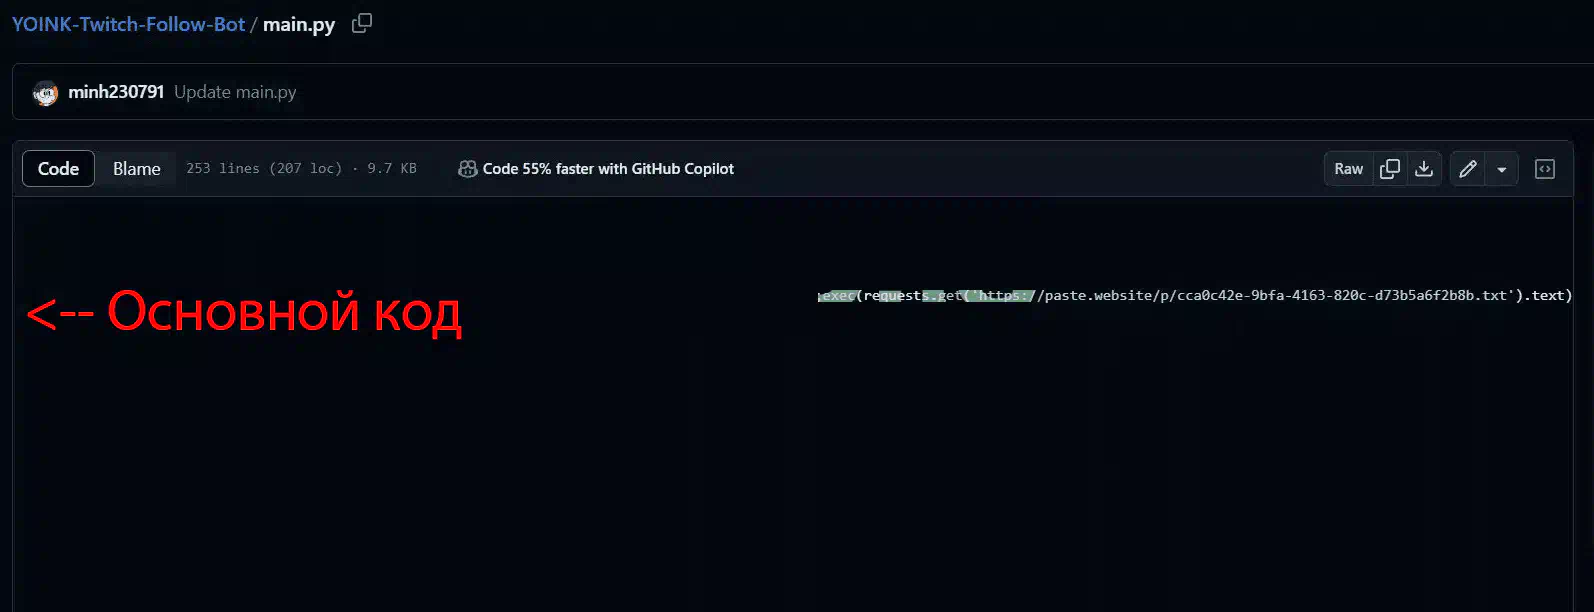Expand more edit options dropdown arrow
The height and width of the screenshot is (612, 1594).
point(1502,169)
